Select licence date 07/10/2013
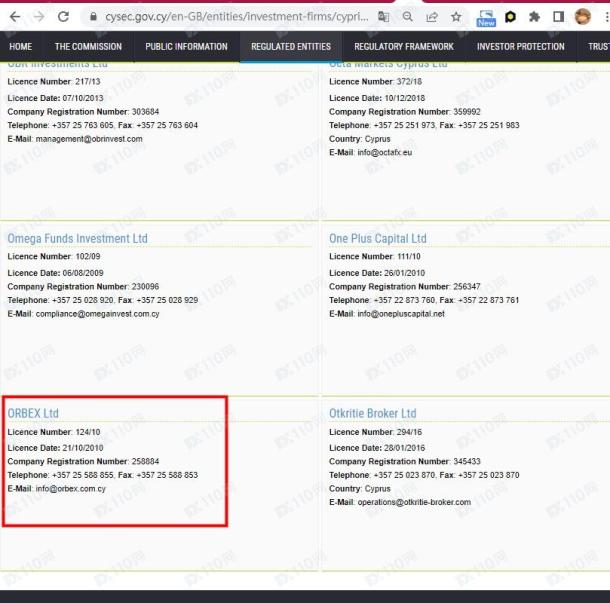Image resolution: width=610 pixels, height=603 pixels. (x=83, y=98)
